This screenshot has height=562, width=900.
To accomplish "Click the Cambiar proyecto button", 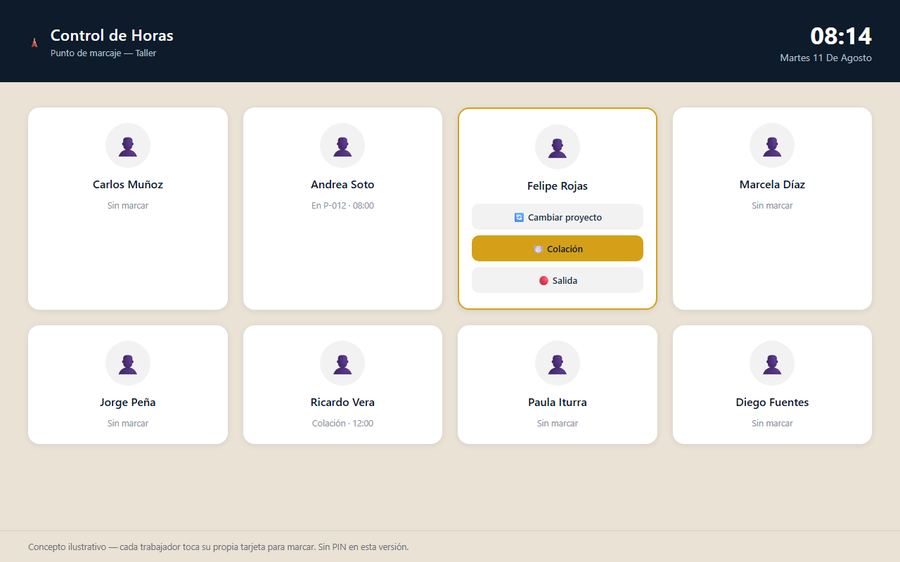I will click(557, 217).
